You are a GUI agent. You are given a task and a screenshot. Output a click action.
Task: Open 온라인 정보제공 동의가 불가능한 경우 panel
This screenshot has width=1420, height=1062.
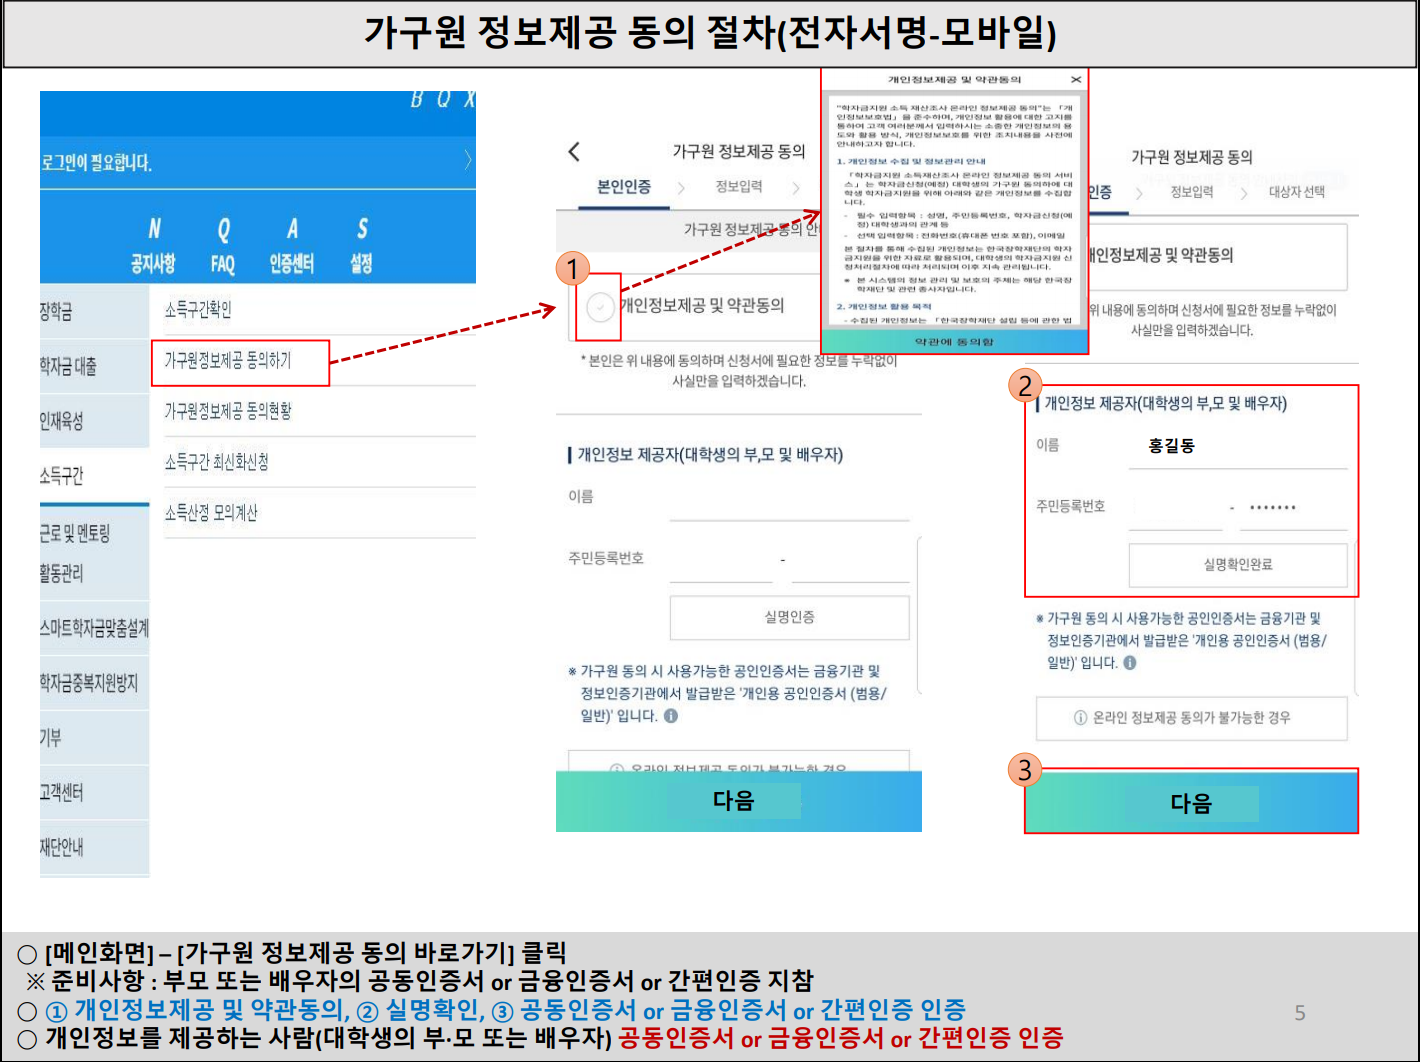pos(1192,719)
